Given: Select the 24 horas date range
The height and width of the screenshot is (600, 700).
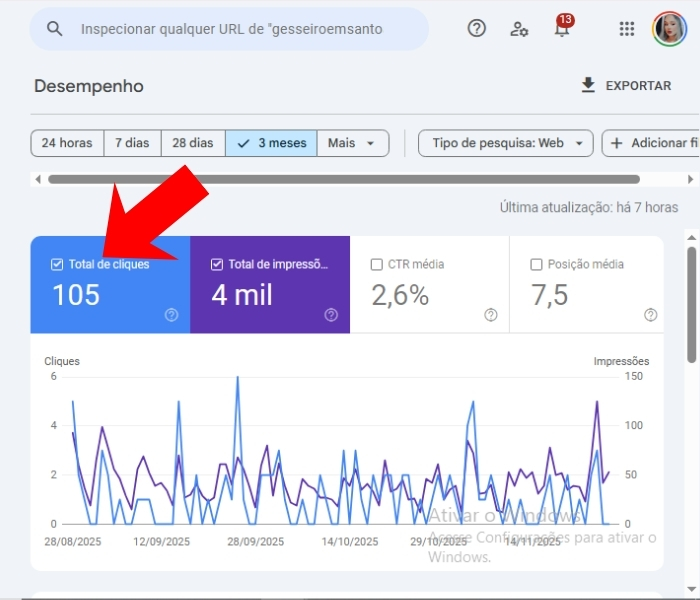Looking at the screenshot, I should [67, 143].
